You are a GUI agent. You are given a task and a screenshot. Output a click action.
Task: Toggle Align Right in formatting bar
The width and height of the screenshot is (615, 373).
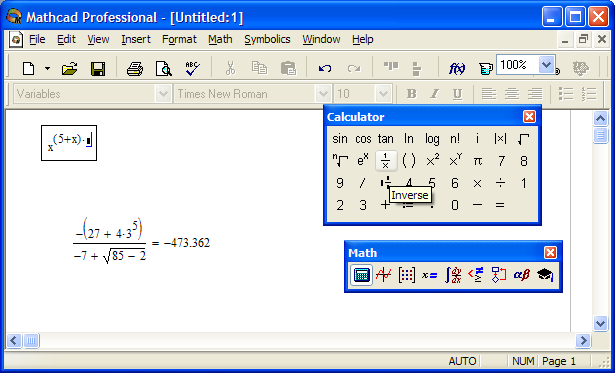(535, 94)
